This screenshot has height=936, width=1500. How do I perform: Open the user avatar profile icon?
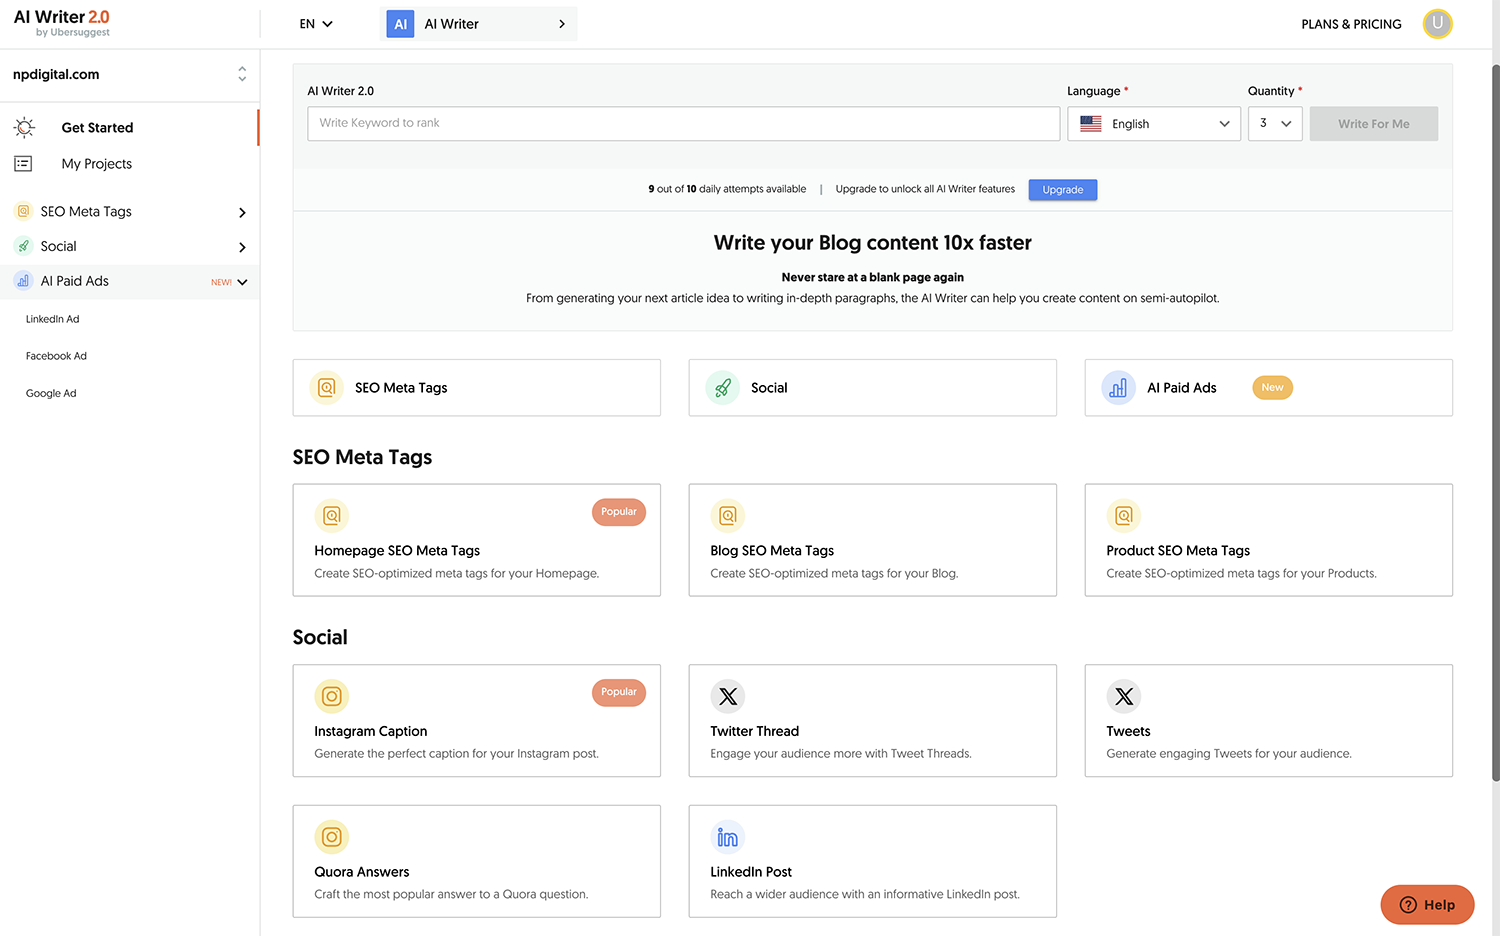pos(1437,23)
